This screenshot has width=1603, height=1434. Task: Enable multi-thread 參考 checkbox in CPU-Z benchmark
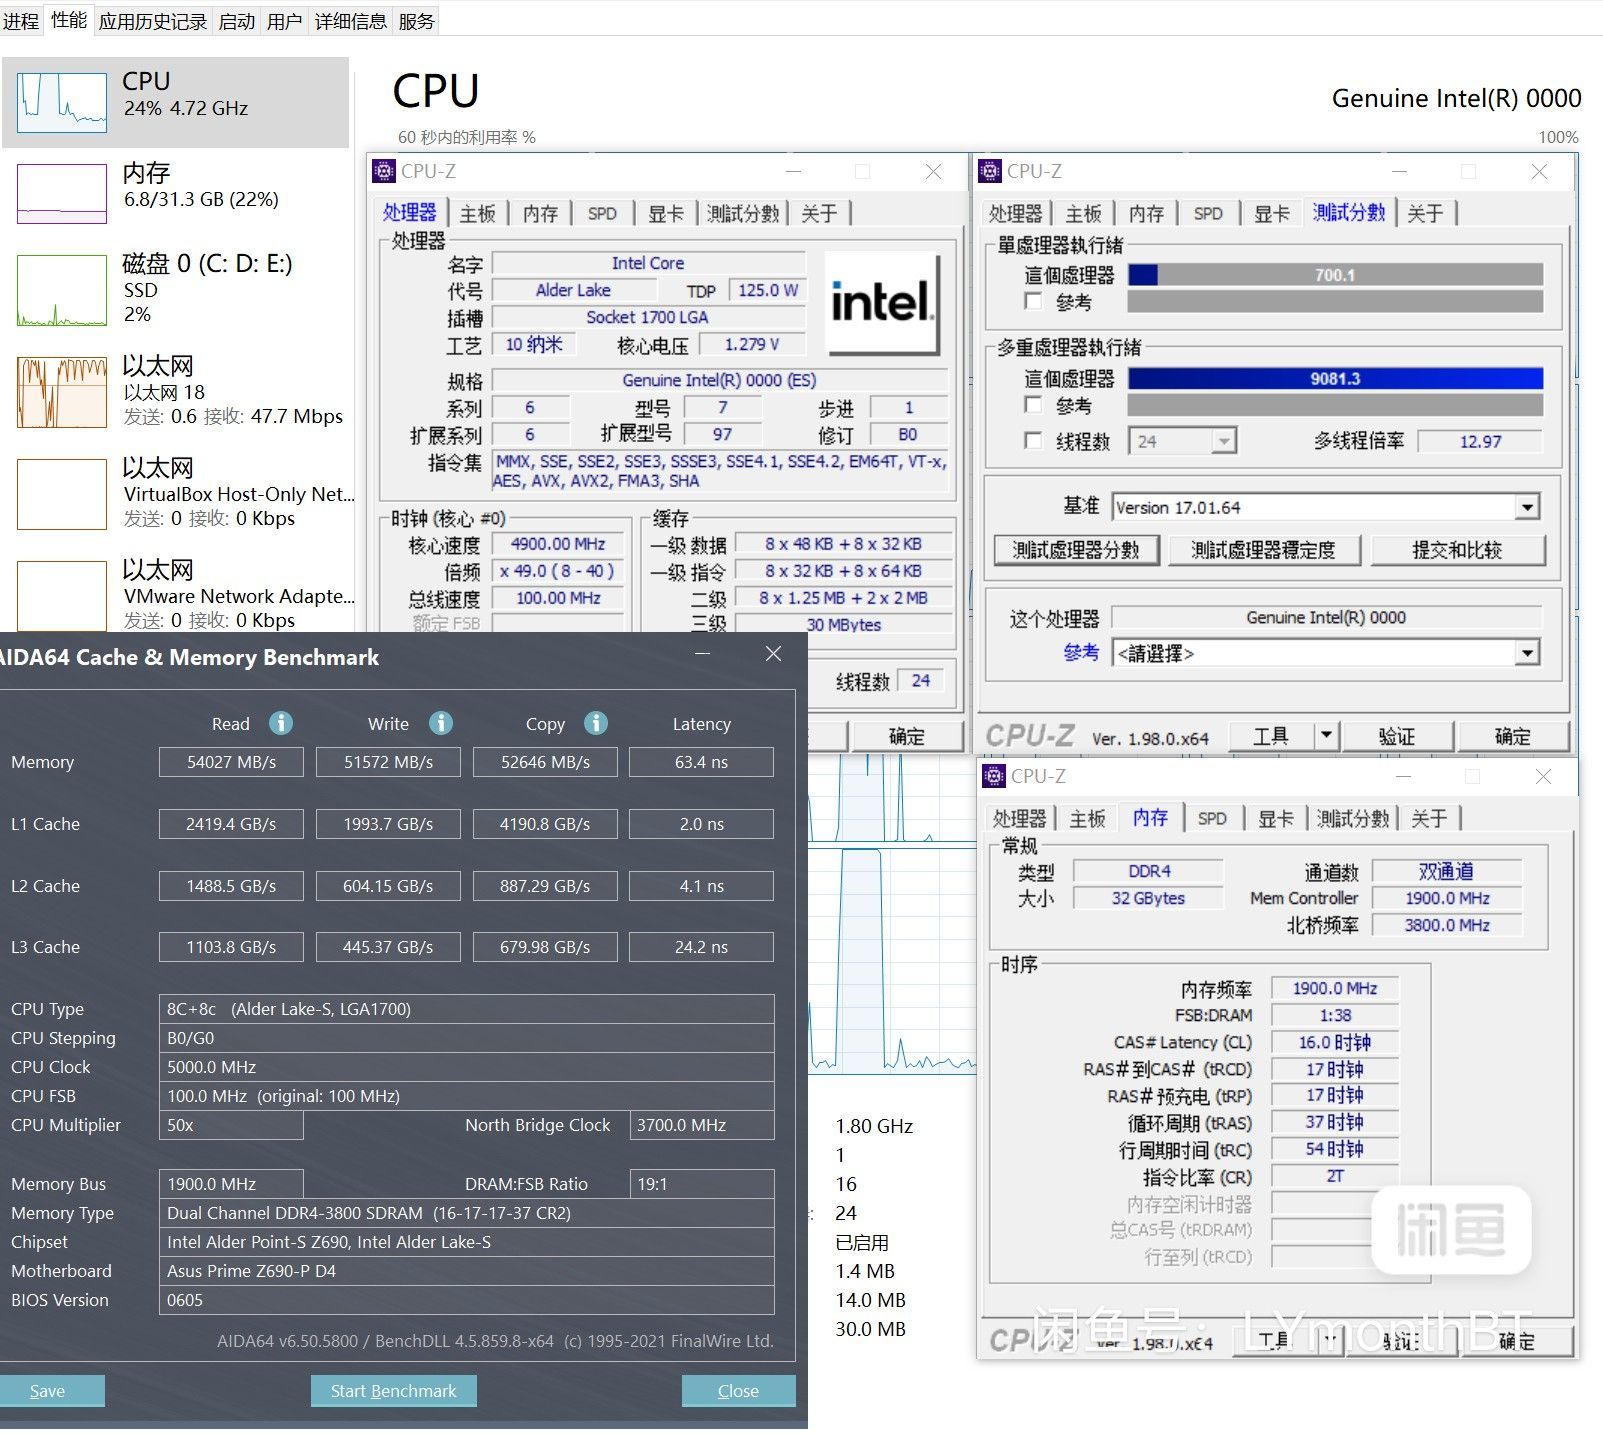[1034, 405]
